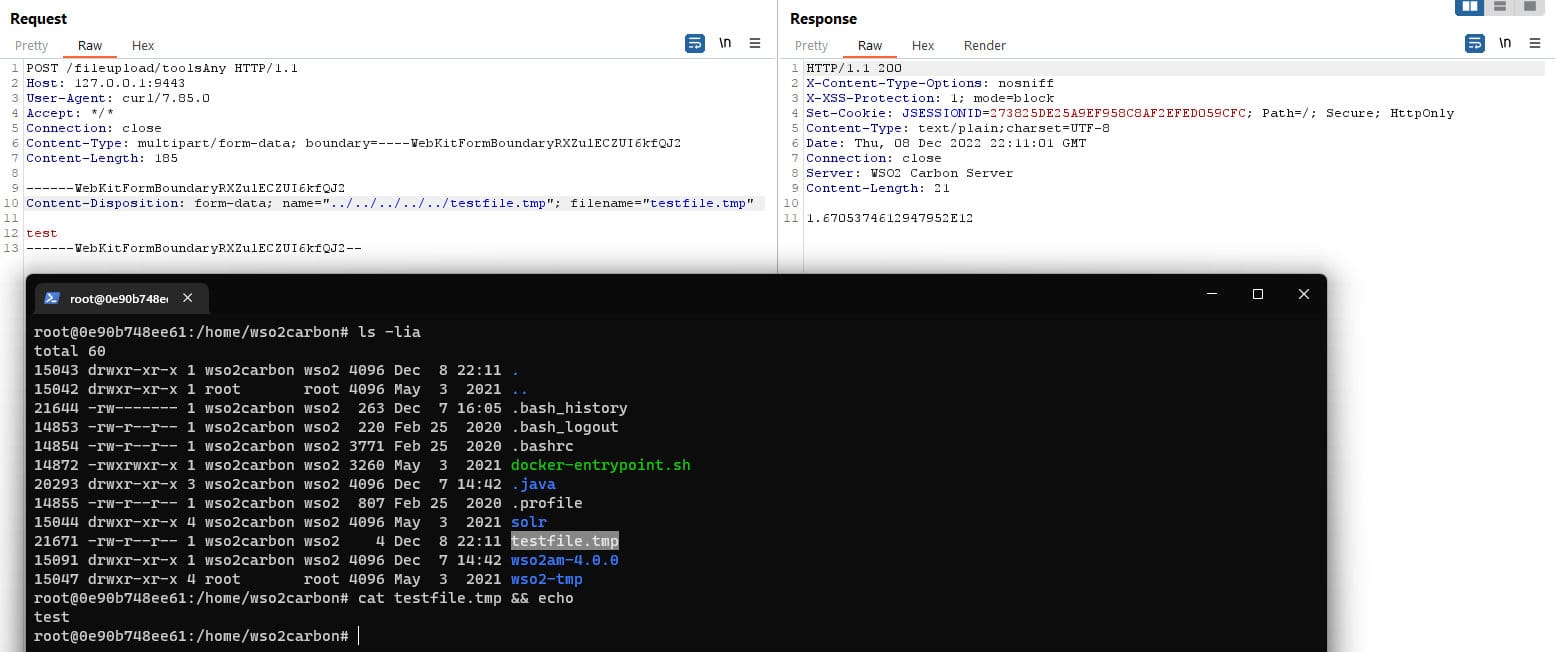Toggle word wrap icon in Request panel
Screen dimensions: 1556x652
pos(695,44)
